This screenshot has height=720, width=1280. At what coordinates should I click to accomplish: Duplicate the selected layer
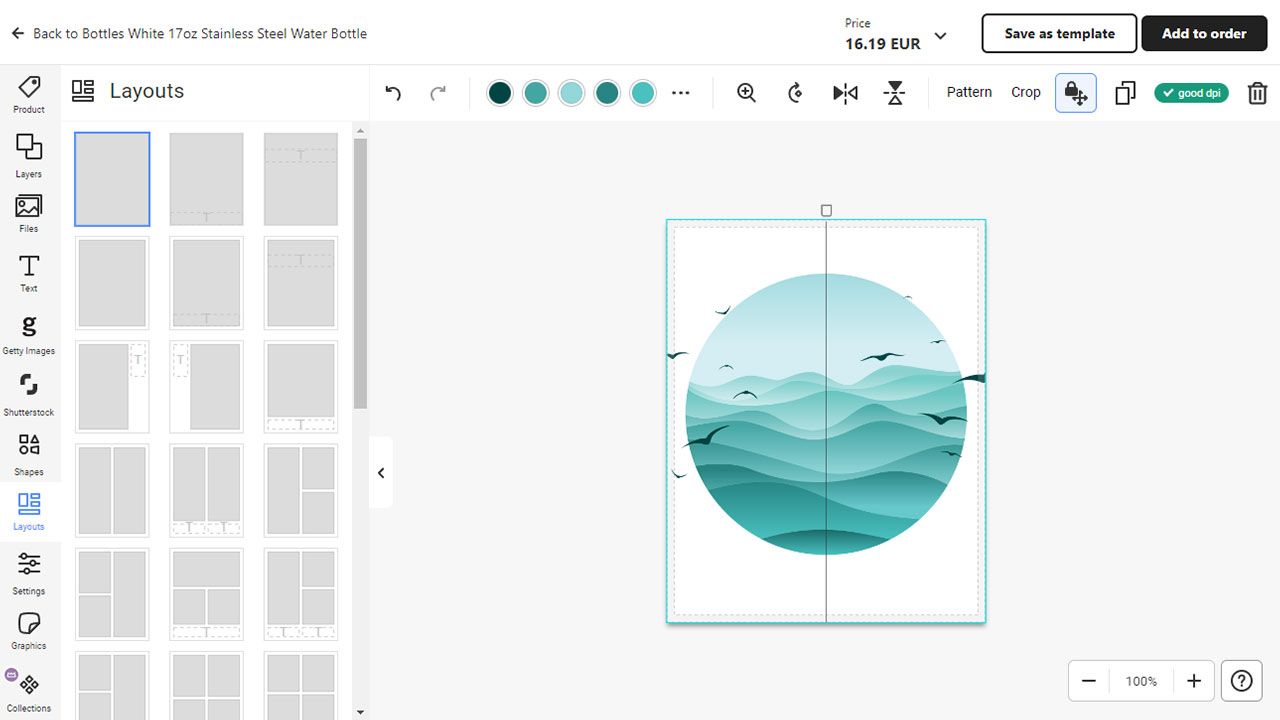click(1125, 93)
